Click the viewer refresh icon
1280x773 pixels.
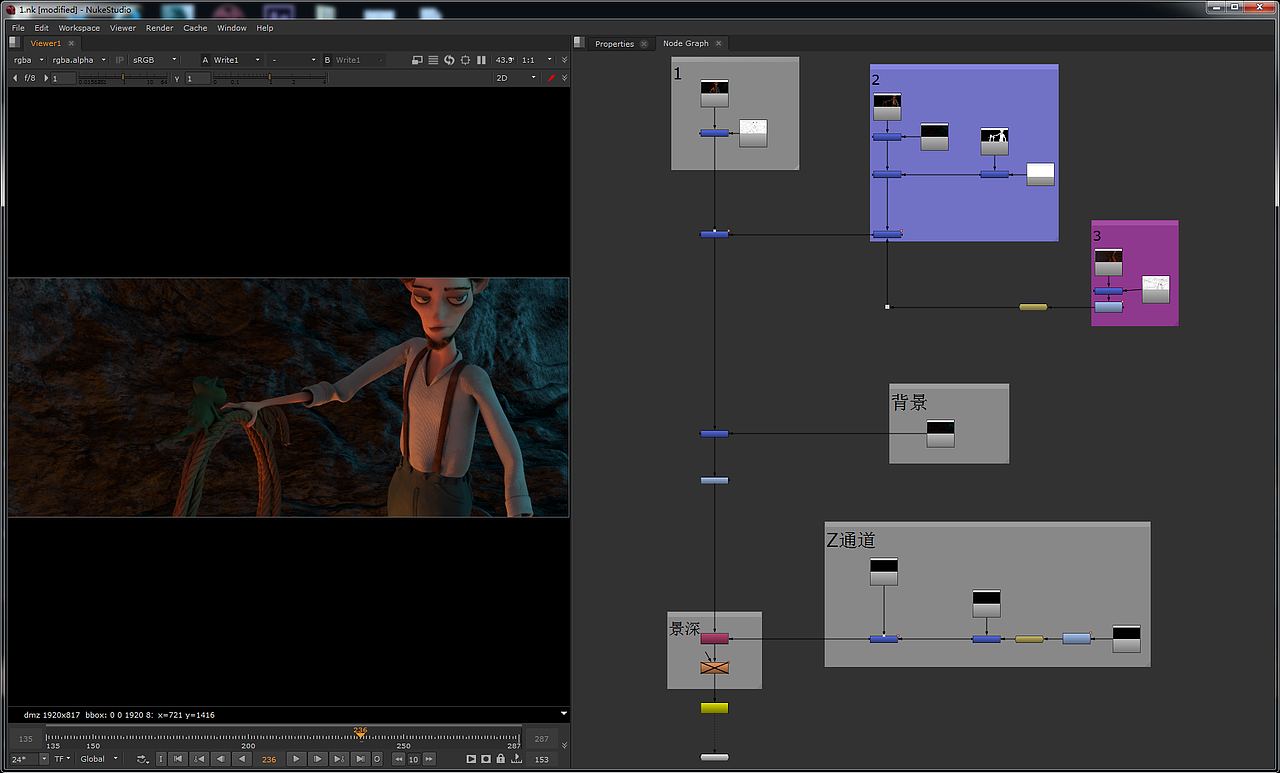(x=449, y=60)
